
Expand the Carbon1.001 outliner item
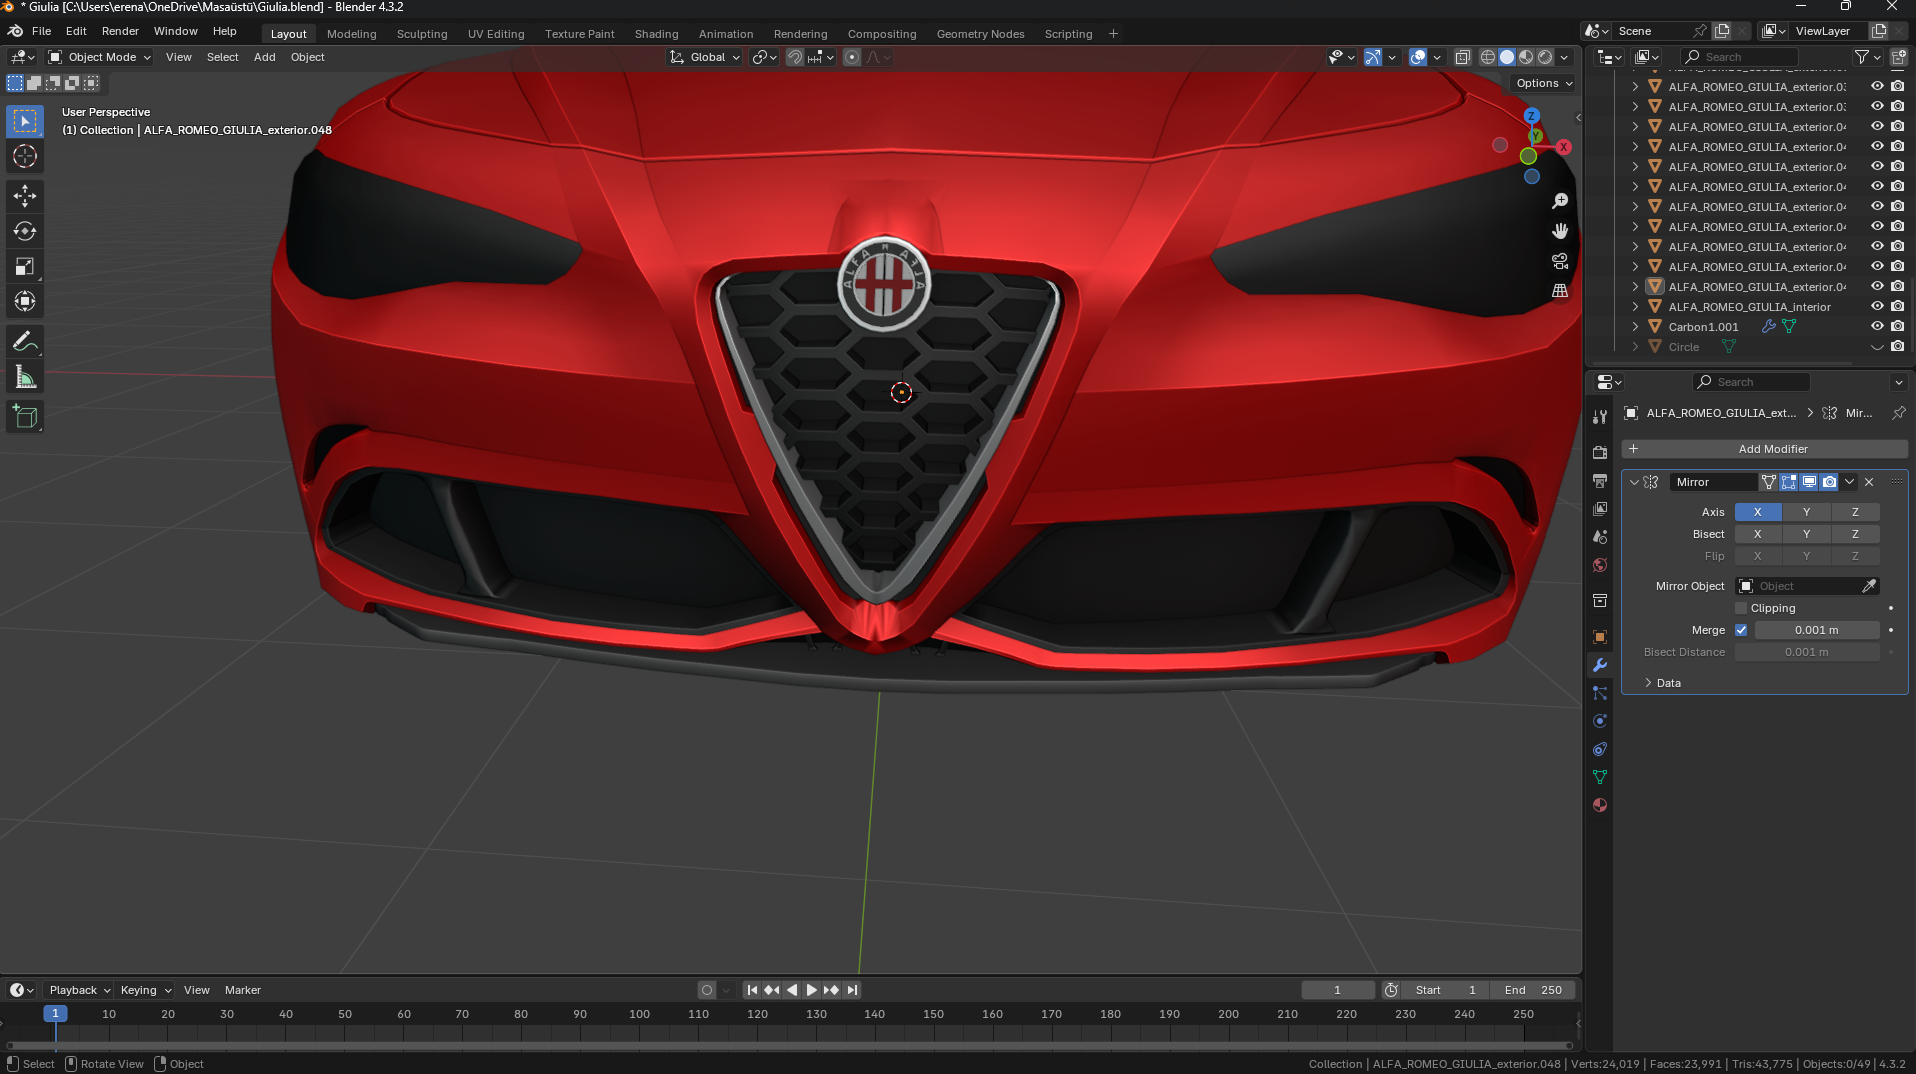click(1635, 327)
